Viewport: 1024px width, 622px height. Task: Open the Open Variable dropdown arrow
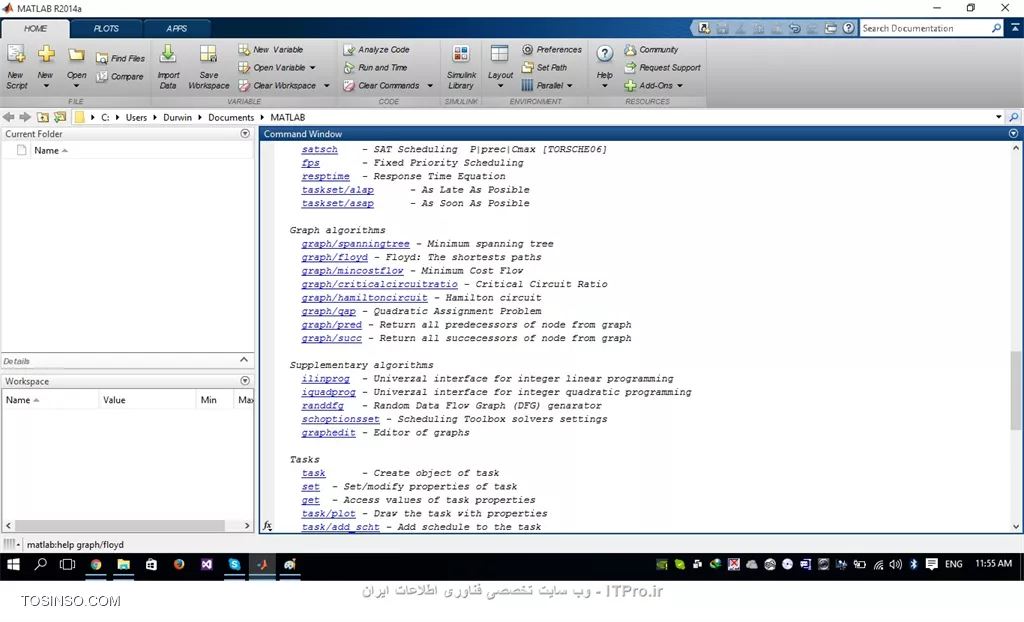pyautogui.click(x=313, y=68)
